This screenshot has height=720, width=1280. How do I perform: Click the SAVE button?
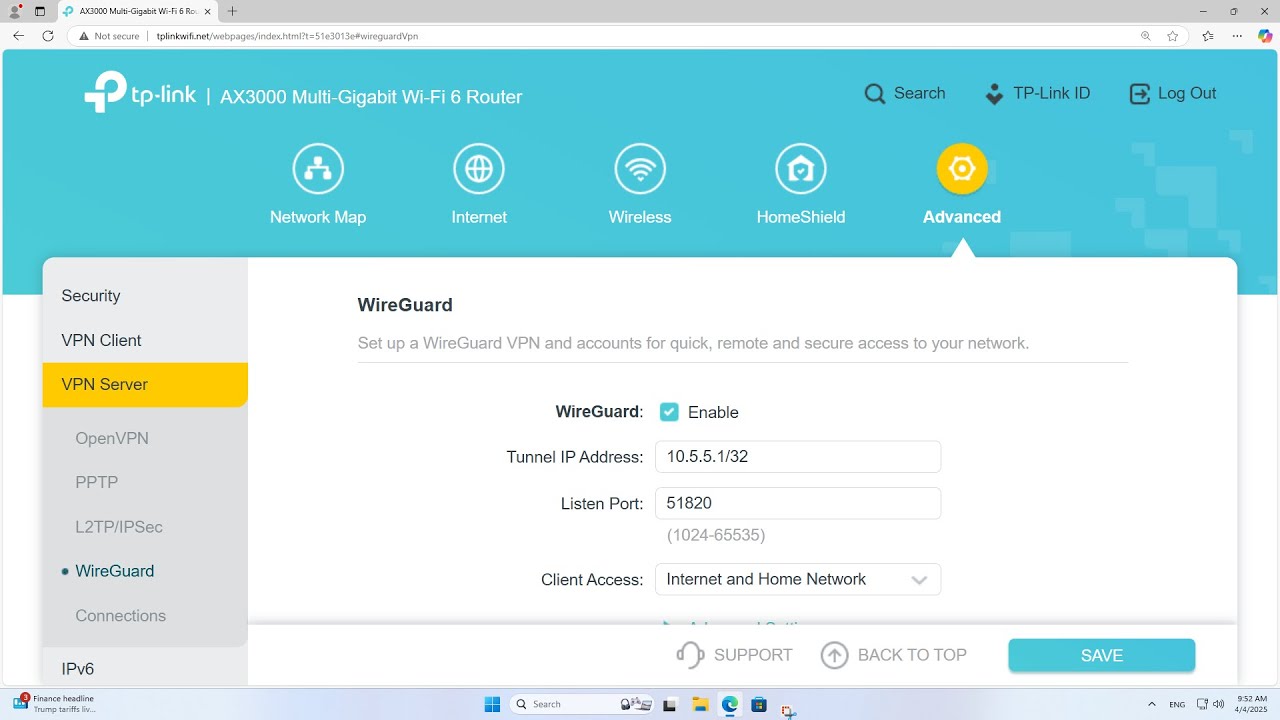[x=1102, y=655]
